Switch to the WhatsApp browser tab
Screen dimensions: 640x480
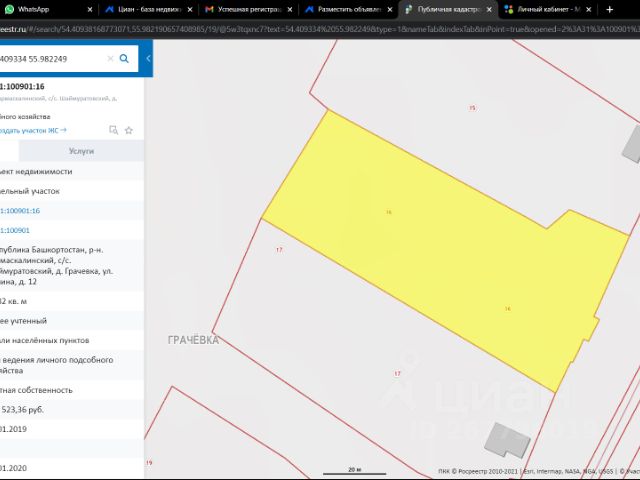click(45, 9)
